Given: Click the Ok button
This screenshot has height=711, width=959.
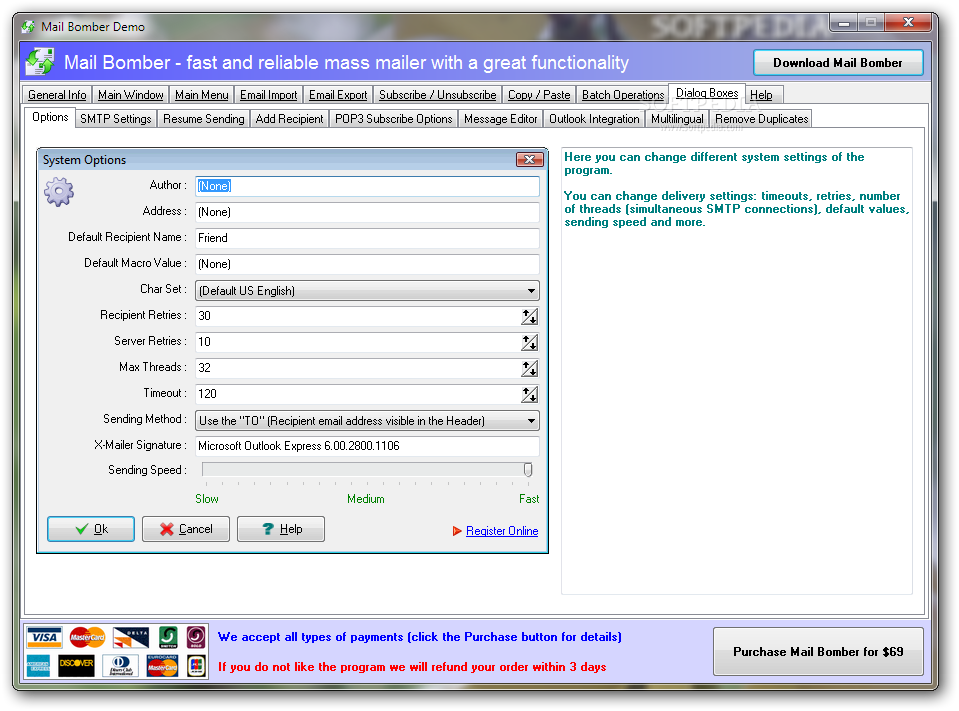Looking at the screenshot, I should tap(91, 529).
